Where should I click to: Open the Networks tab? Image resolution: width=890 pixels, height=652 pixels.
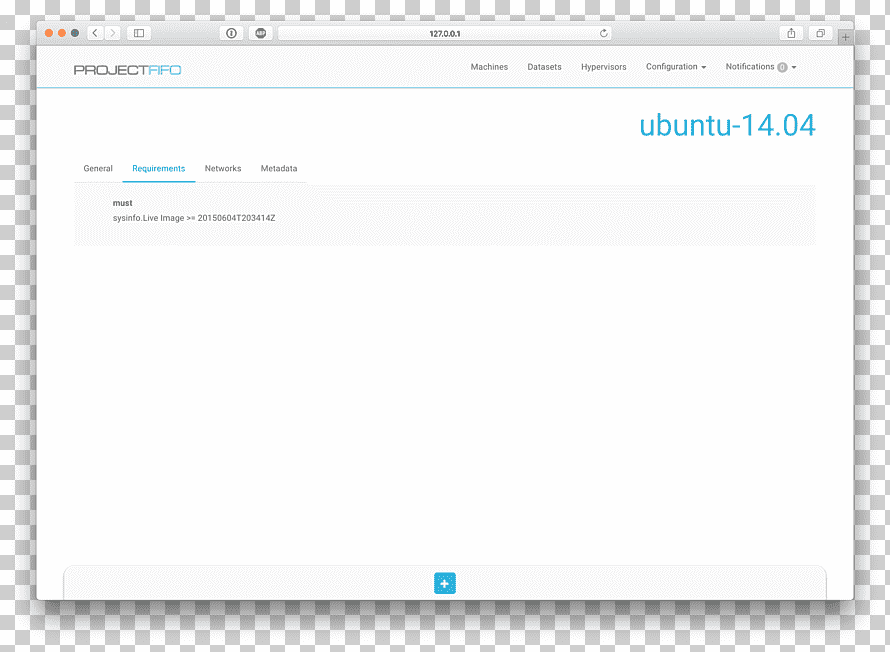click(x=222, y=169)
